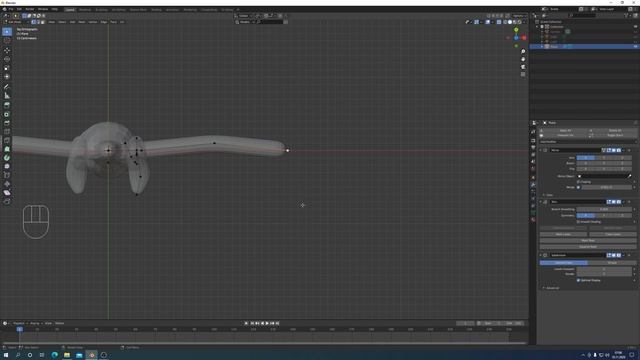This screenshot has width=640, height=360.
Task: Toggle Optimal Display in Subdivision modifier
Action: [578, 280]
